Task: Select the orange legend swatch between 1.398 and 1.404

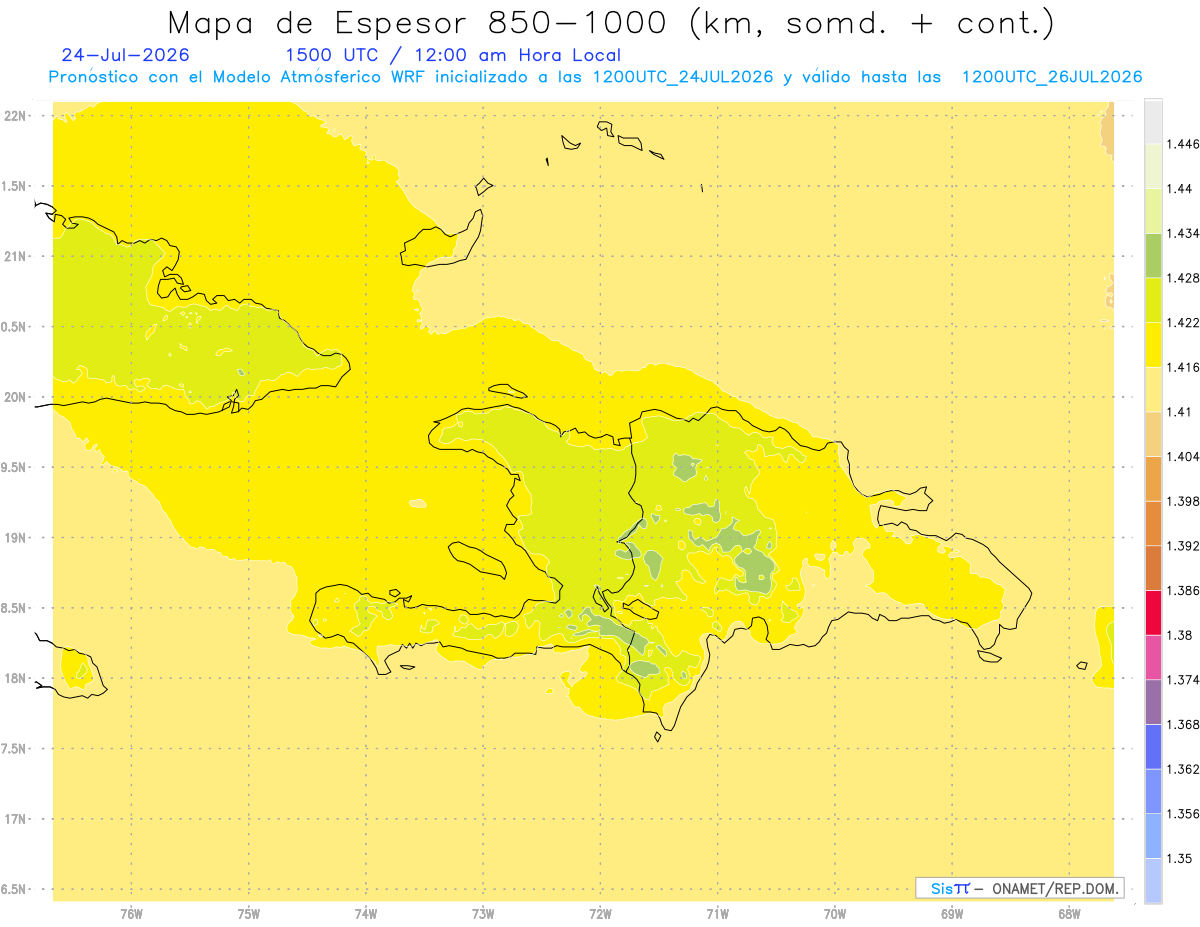Action: (x=1153, y=479)
